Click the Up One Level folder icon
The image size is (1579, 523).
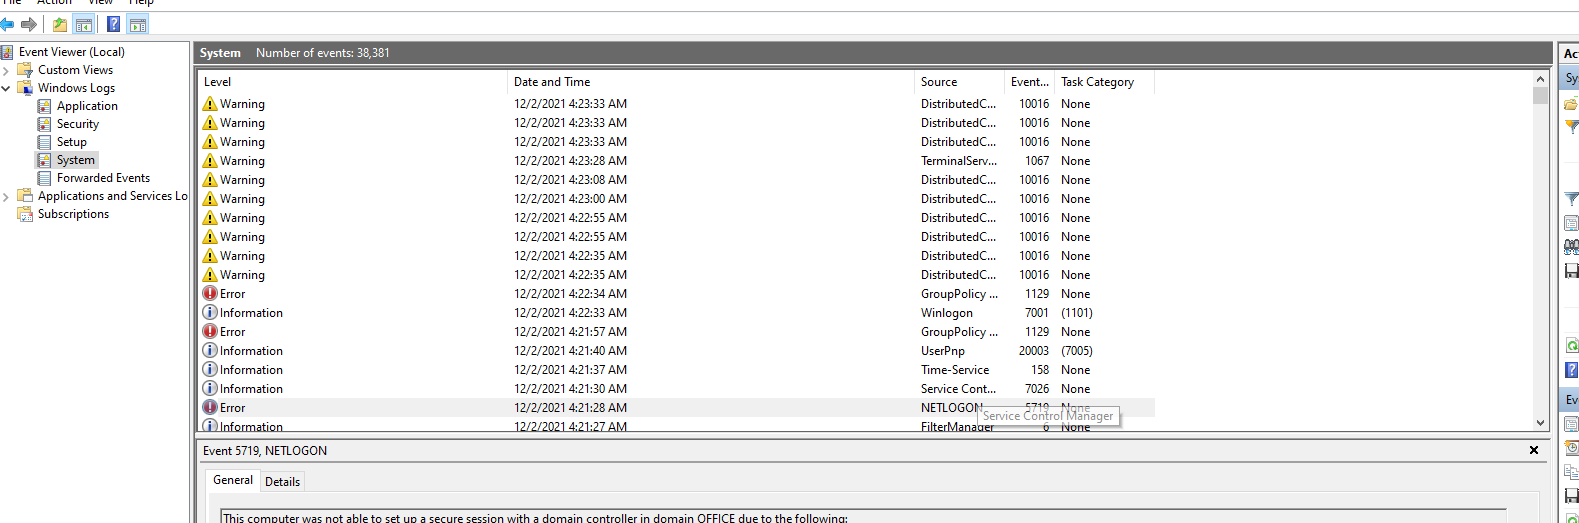(60, 24)
